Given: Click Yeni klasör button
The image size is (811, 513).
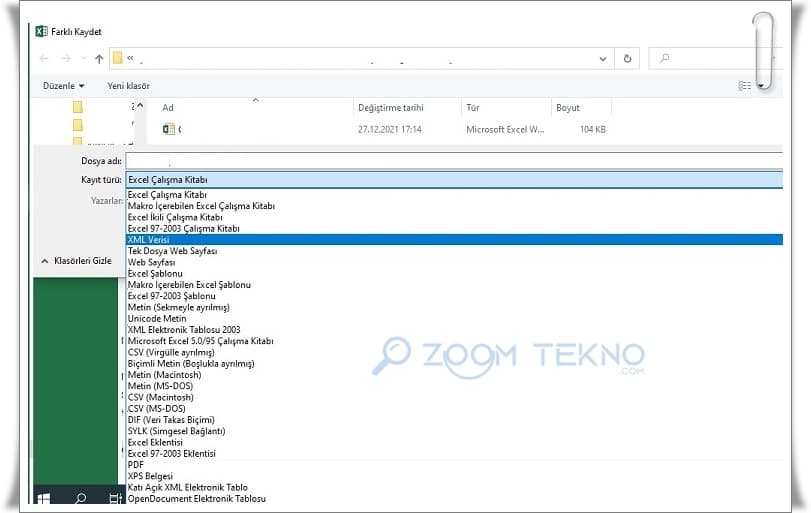Looking at the screenshot, I should click(128, 86).
